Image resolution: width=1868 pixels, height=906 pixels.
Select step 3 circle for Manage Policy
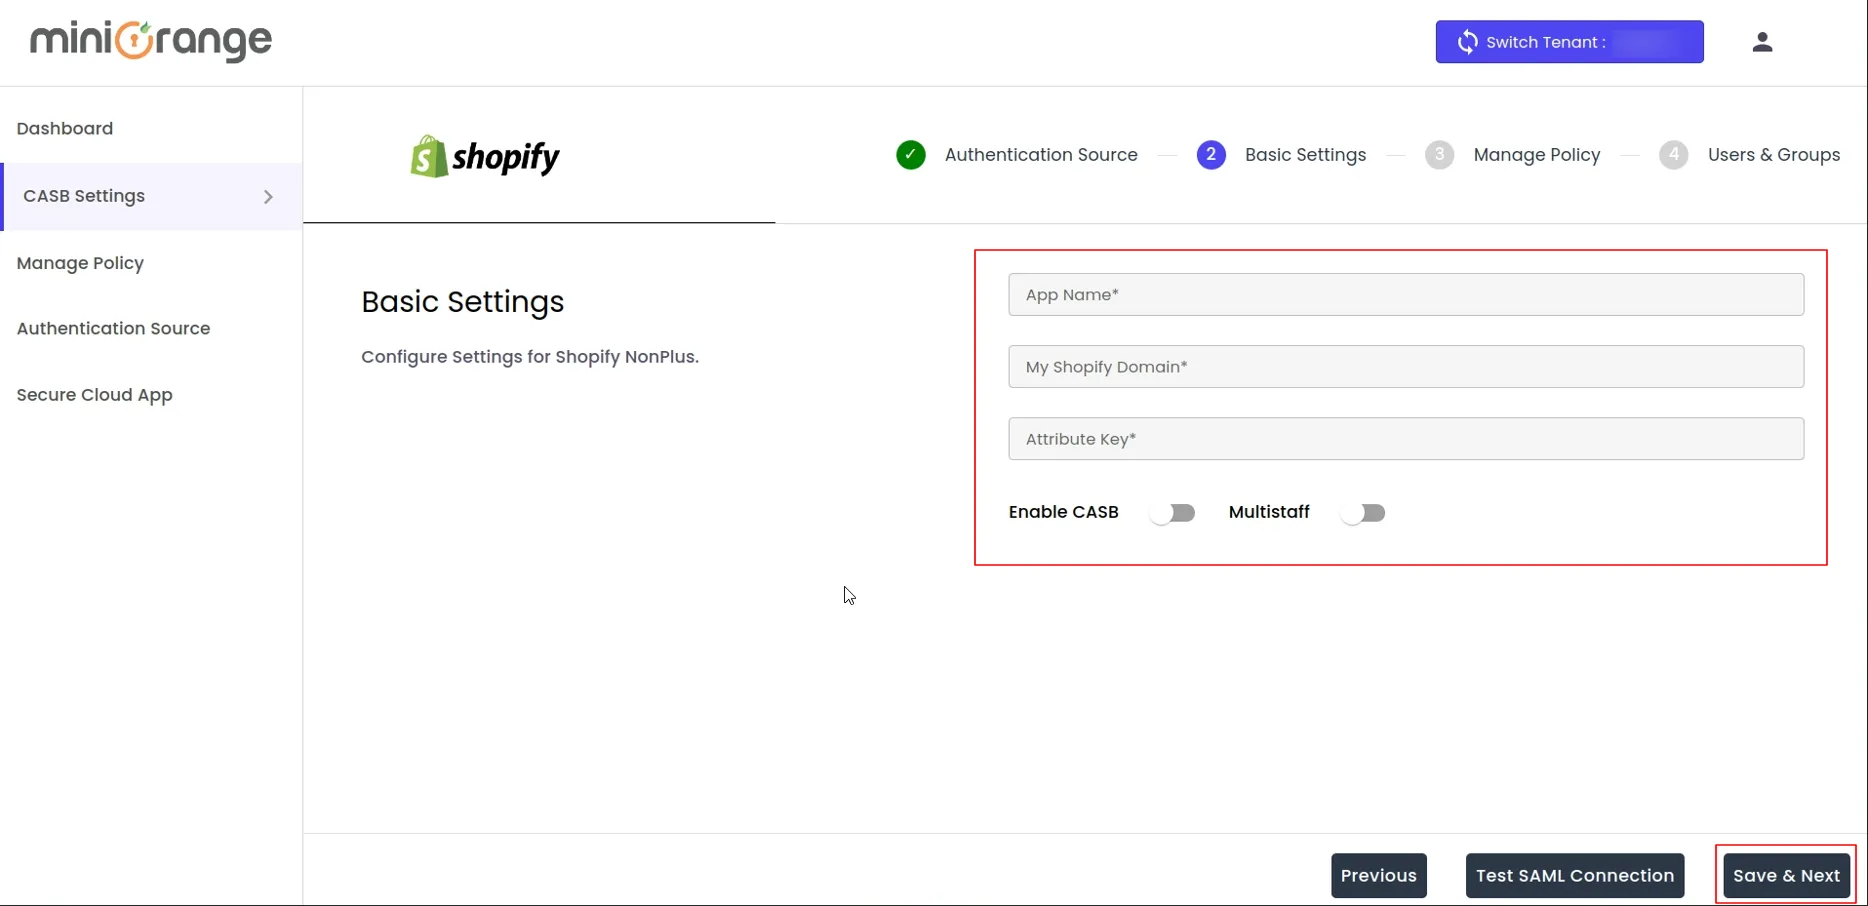(x=1439, y=155)
